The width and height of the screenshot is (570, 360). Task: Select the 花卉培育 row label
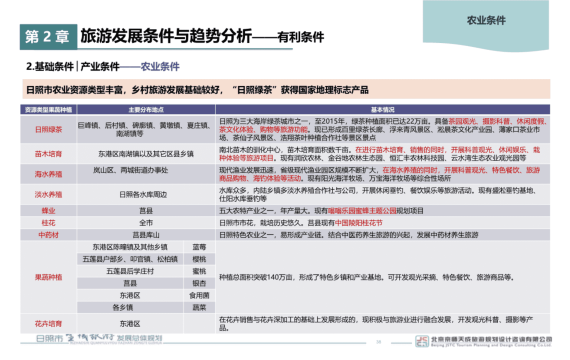pos(48,324)
